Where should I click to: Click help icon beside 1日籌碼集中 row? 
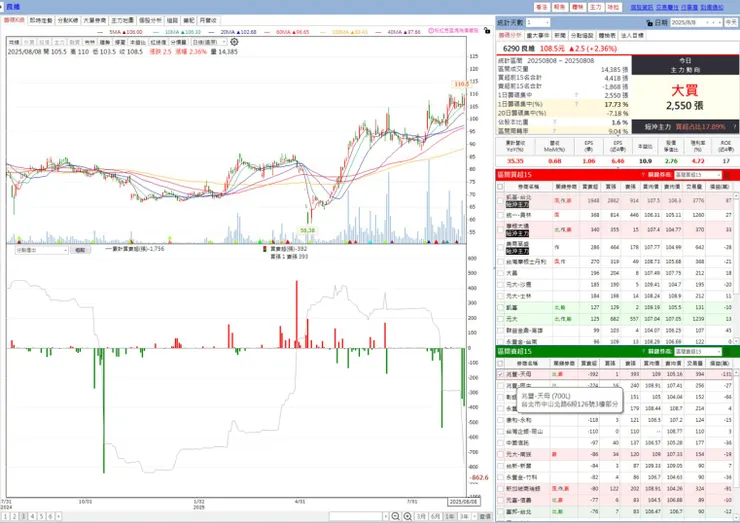[576, 95]
